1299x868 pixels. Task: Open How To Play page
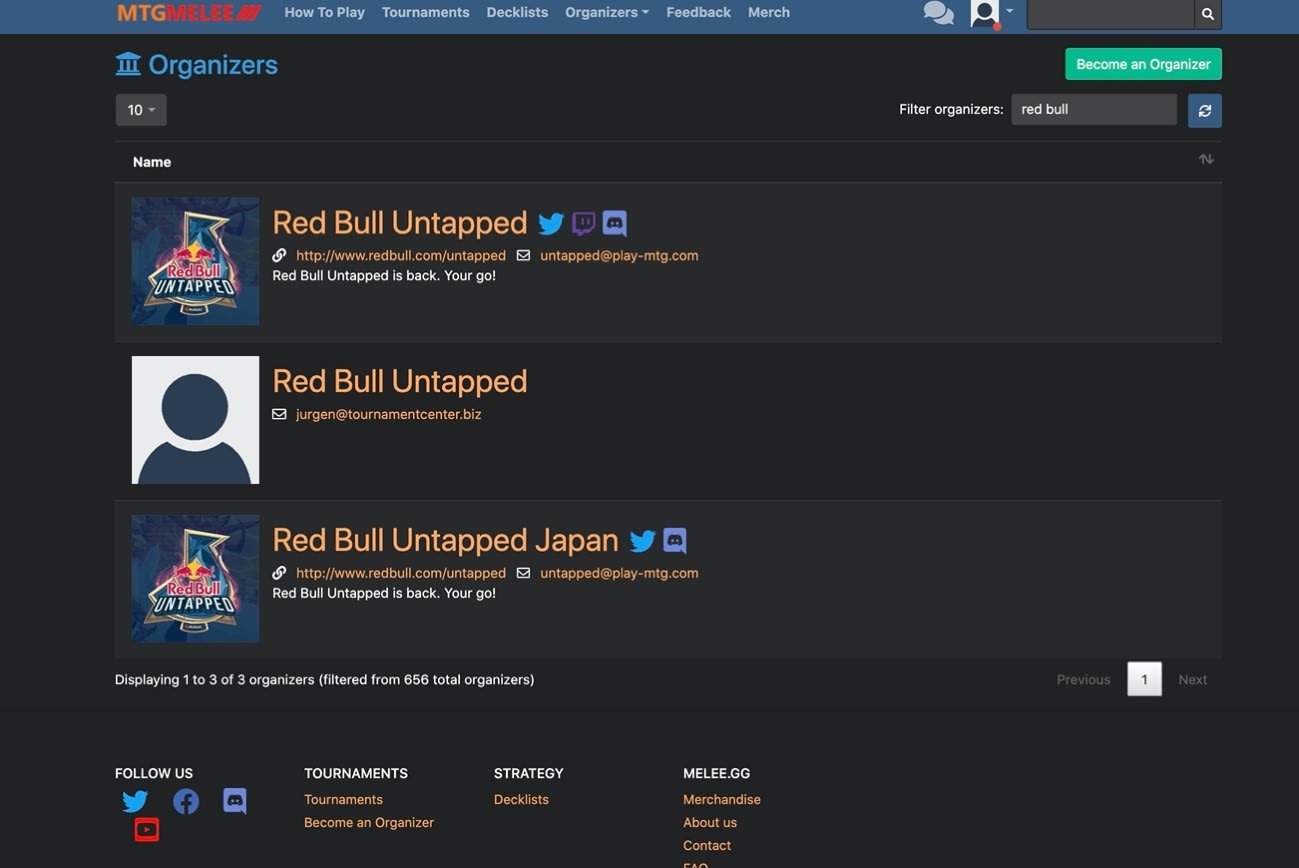pos(325,12)
